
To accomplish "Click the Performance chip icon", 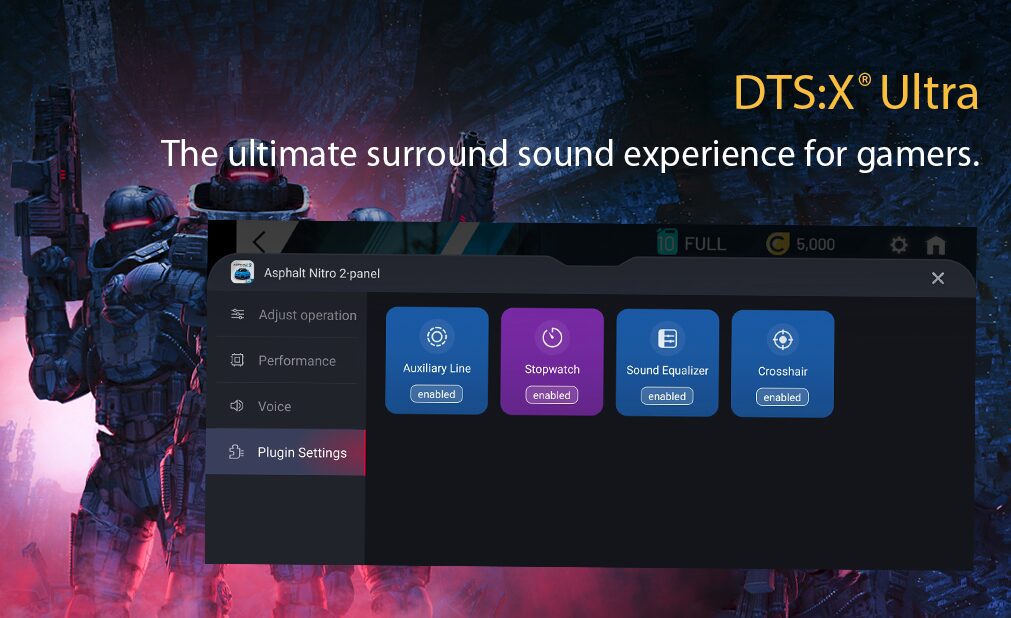I will pyautogui.click(x=237, y=360).
